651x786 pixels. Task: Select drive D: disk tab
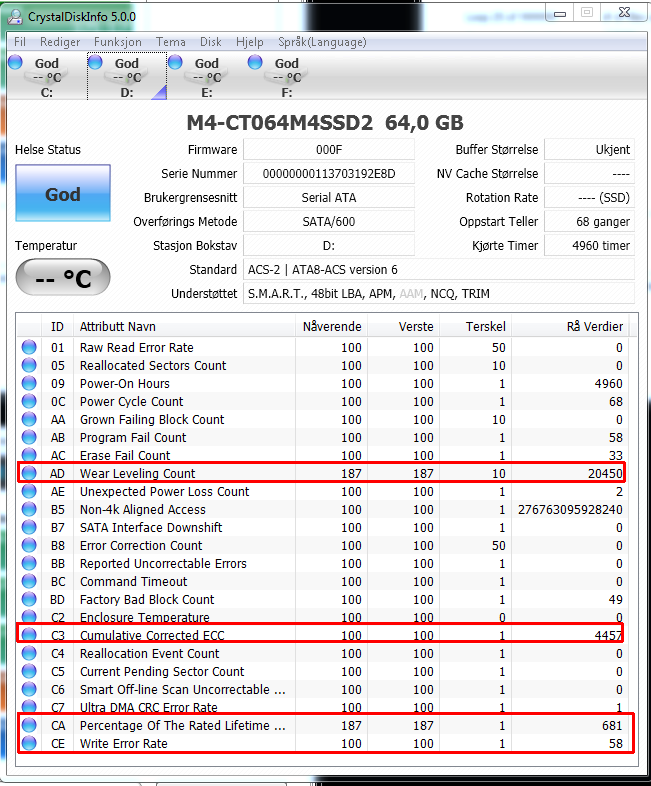click(x=127, y=77)
